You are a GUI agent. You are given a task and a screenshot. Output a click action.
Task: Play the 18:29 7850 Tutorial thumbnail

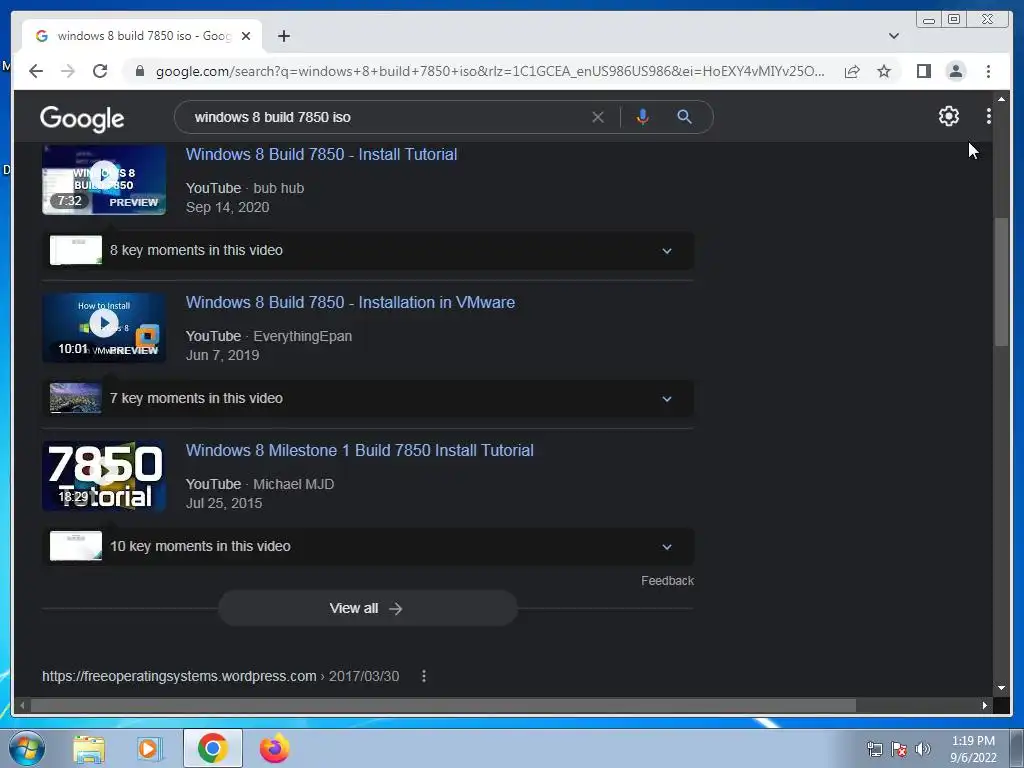coord(104,475)
